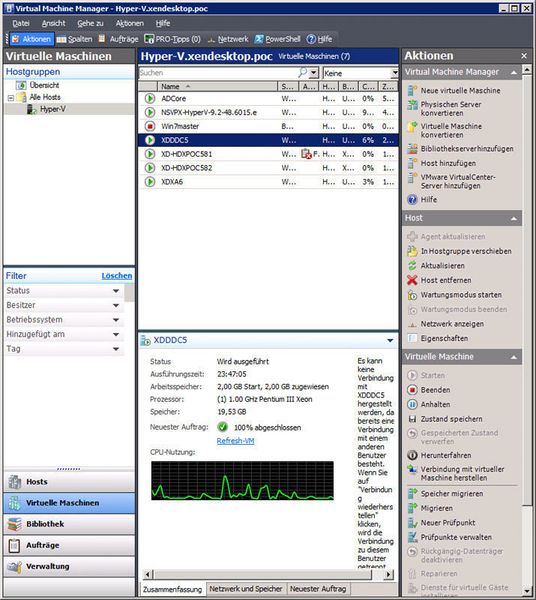536x600 pixels.
Task: Click the blue Hilfe icon in Aktionen pane
Action: coord(412,200)
